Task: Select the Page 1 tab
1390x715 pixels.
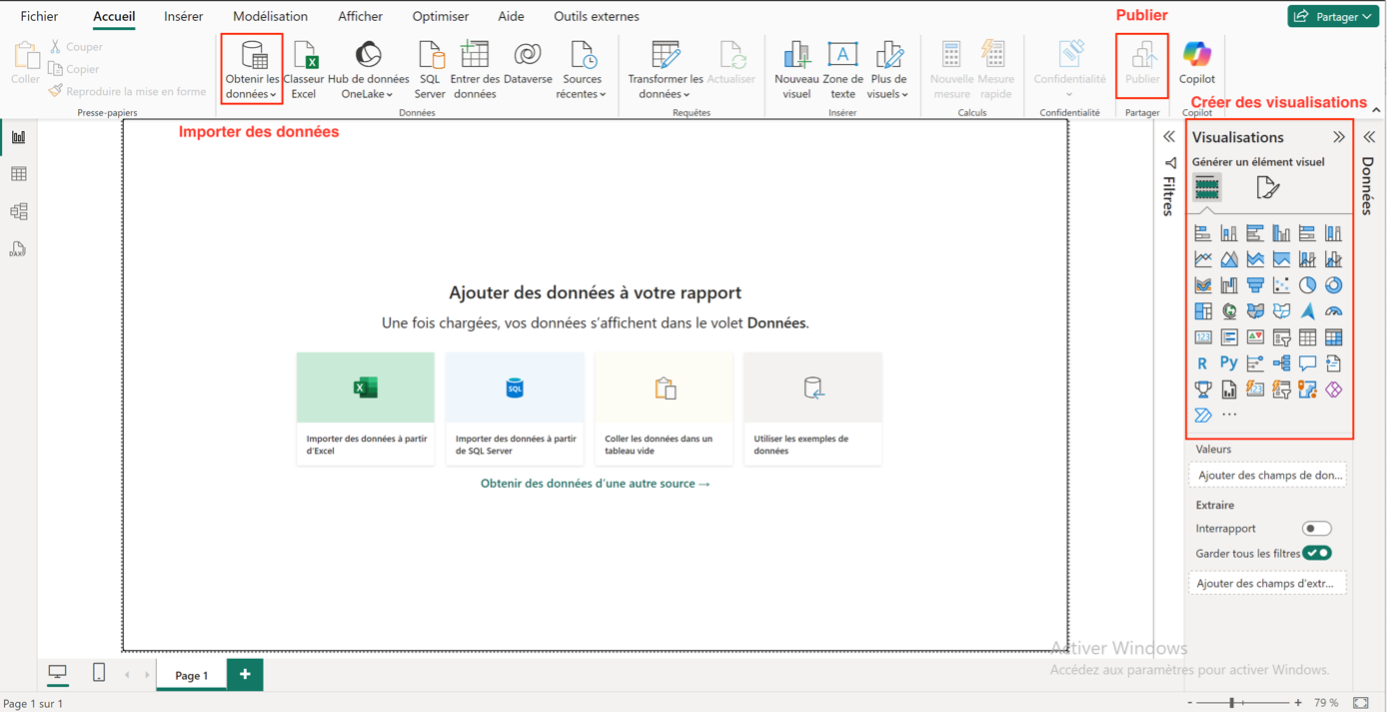Action: click(192, 675)
